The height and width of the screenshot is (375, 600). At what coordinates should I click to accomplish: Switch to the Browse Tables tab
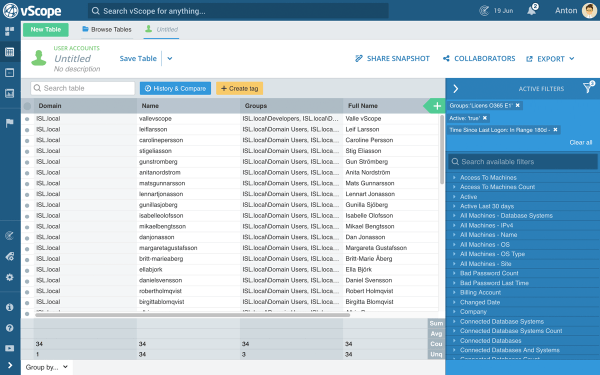pyautogui.click(x=107, y=29)
